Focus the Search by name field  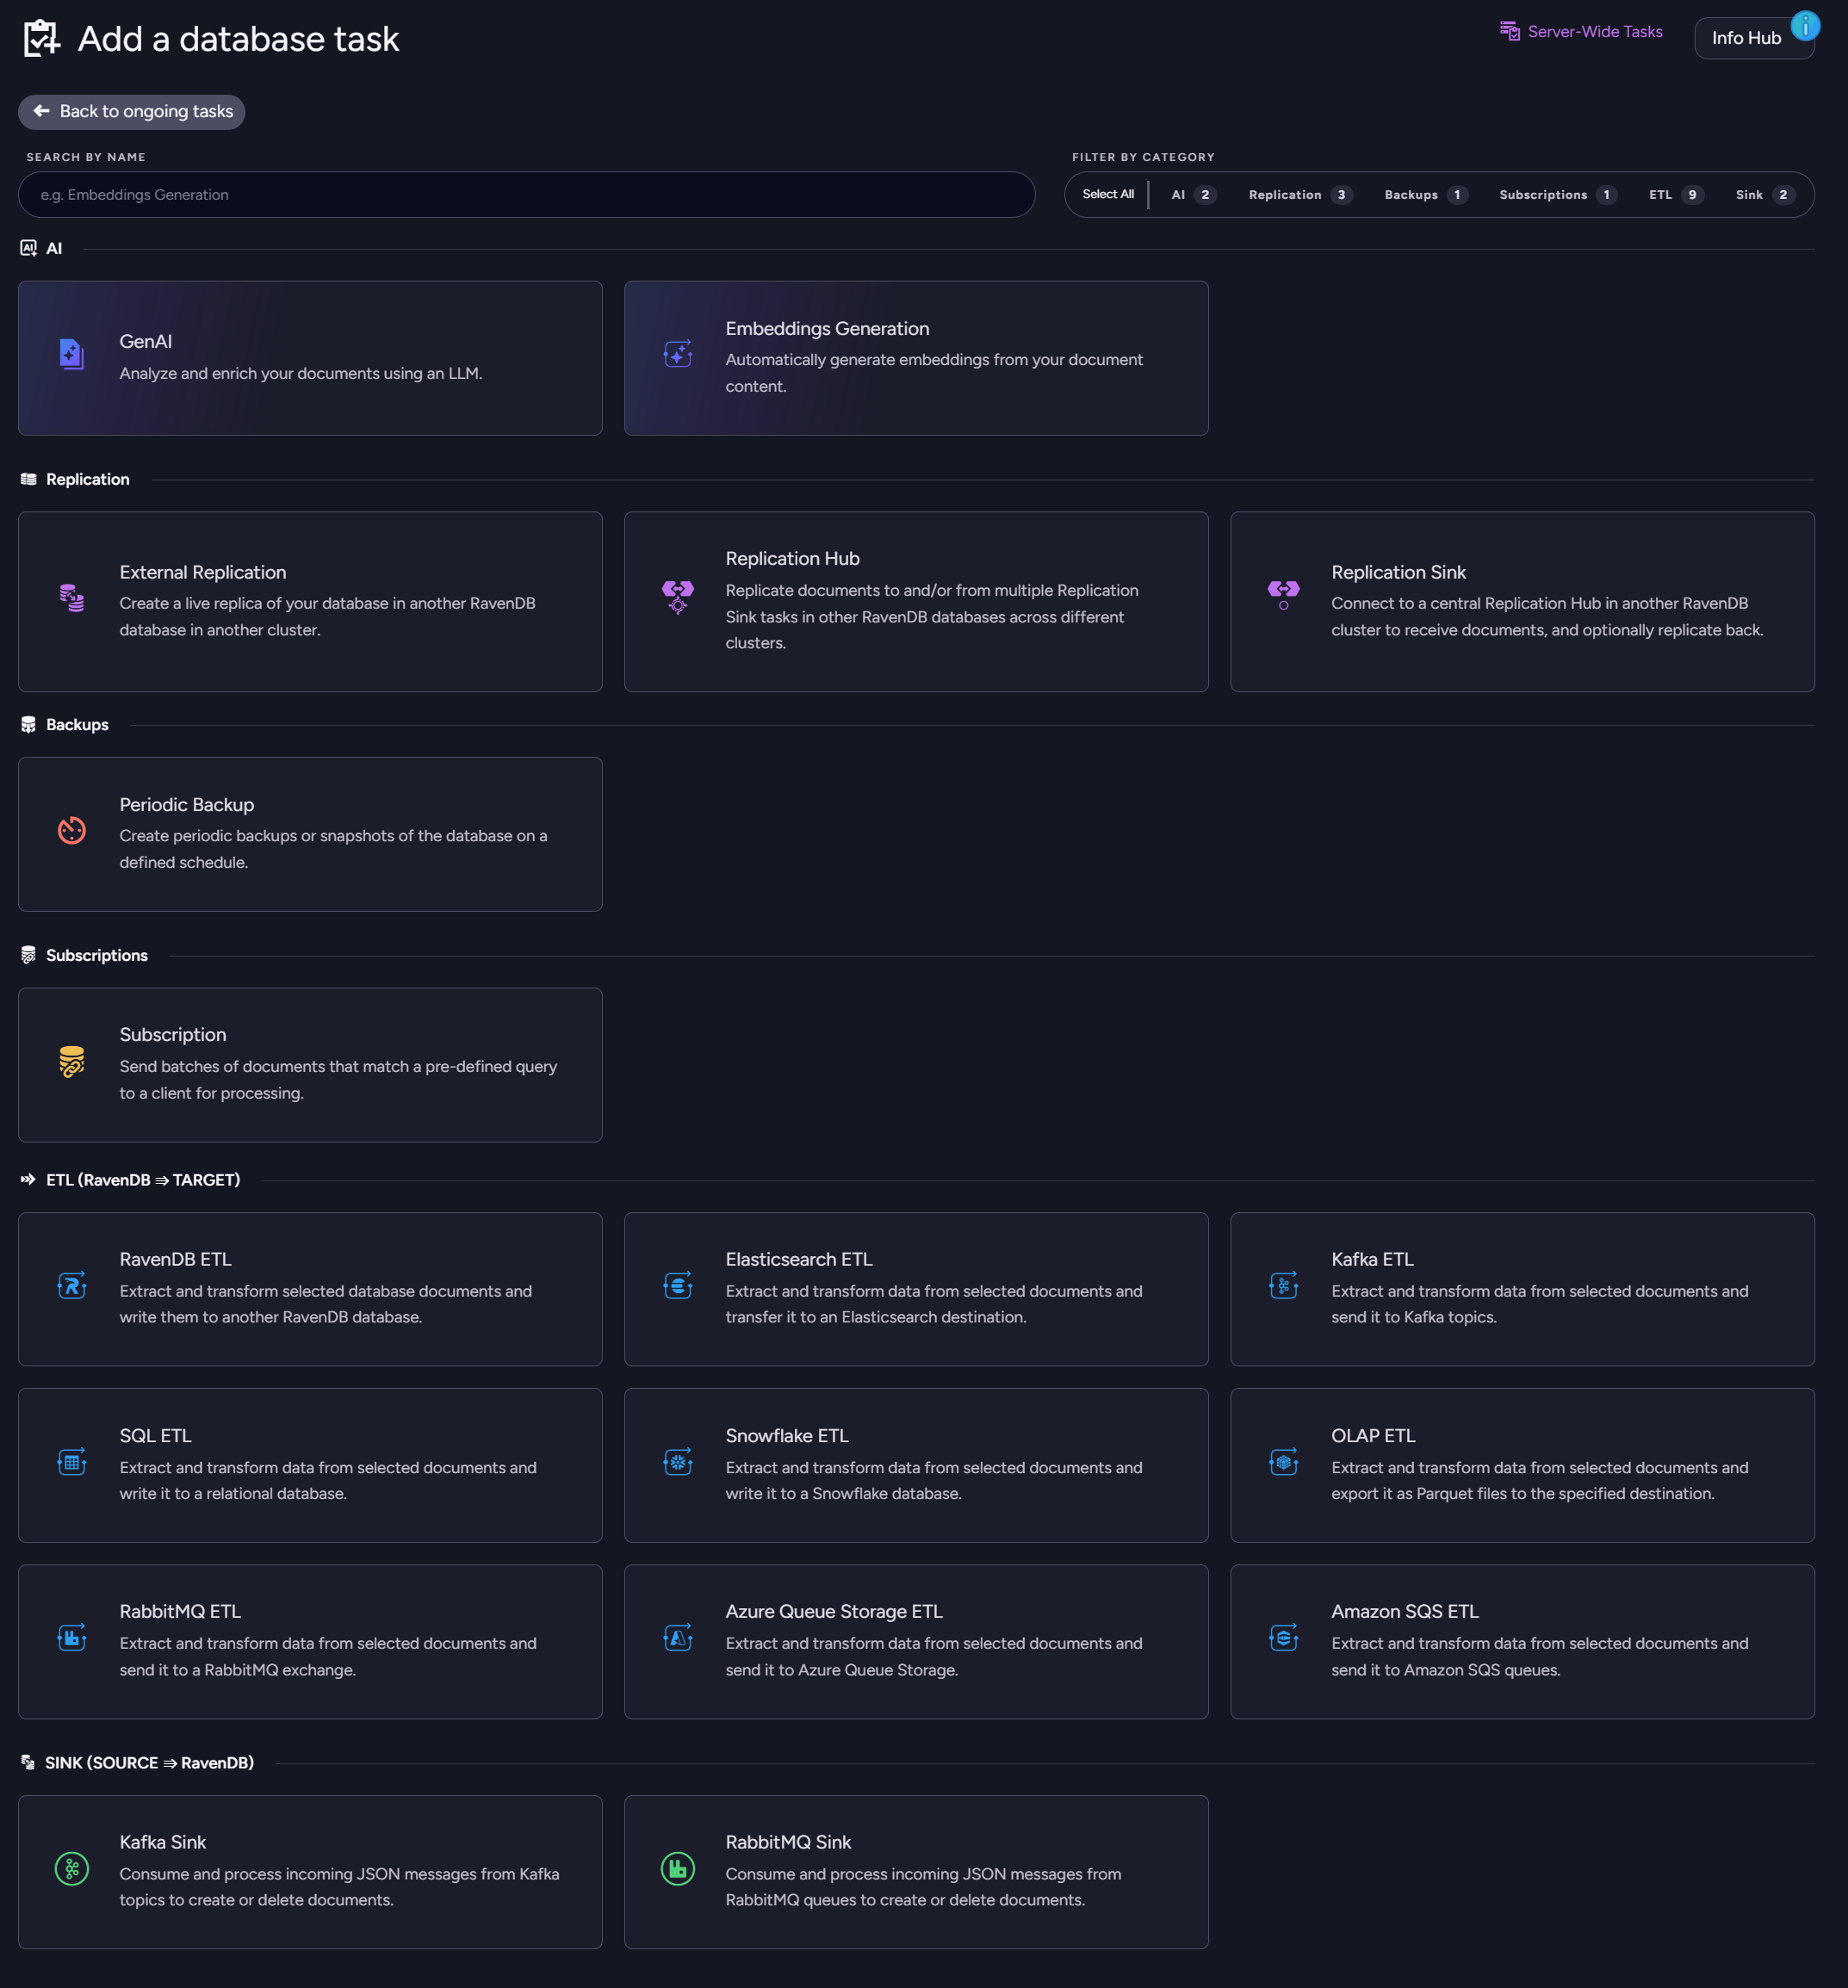point(526,194)
